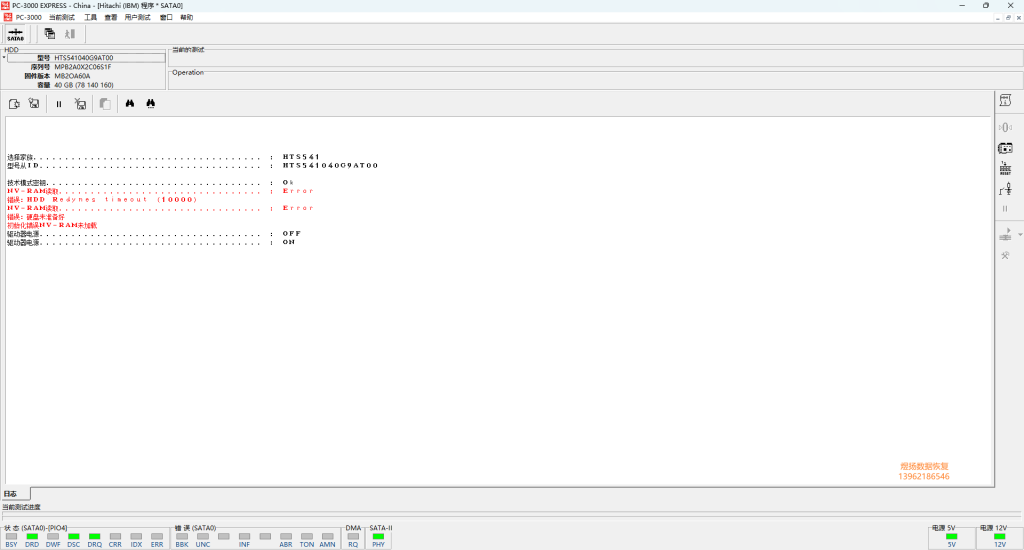Click the HDD Readynes timeout log line
This screenshot has height=550, width=1024.
(102, 199)
